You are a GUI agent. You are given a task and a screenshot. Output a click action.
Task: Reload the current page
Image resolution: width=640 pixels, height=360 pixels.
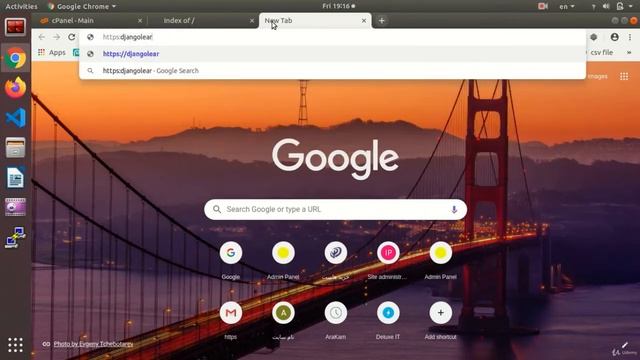[72, 37]
